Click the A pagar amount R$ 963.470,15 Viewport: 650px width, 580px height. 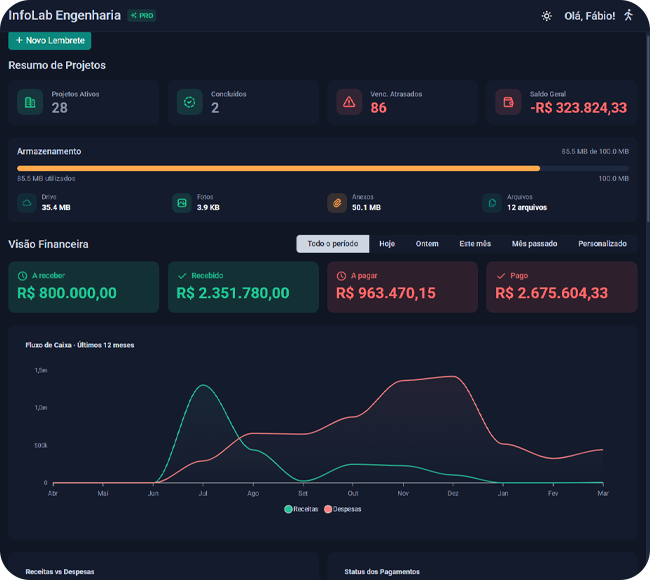(386, 293)
